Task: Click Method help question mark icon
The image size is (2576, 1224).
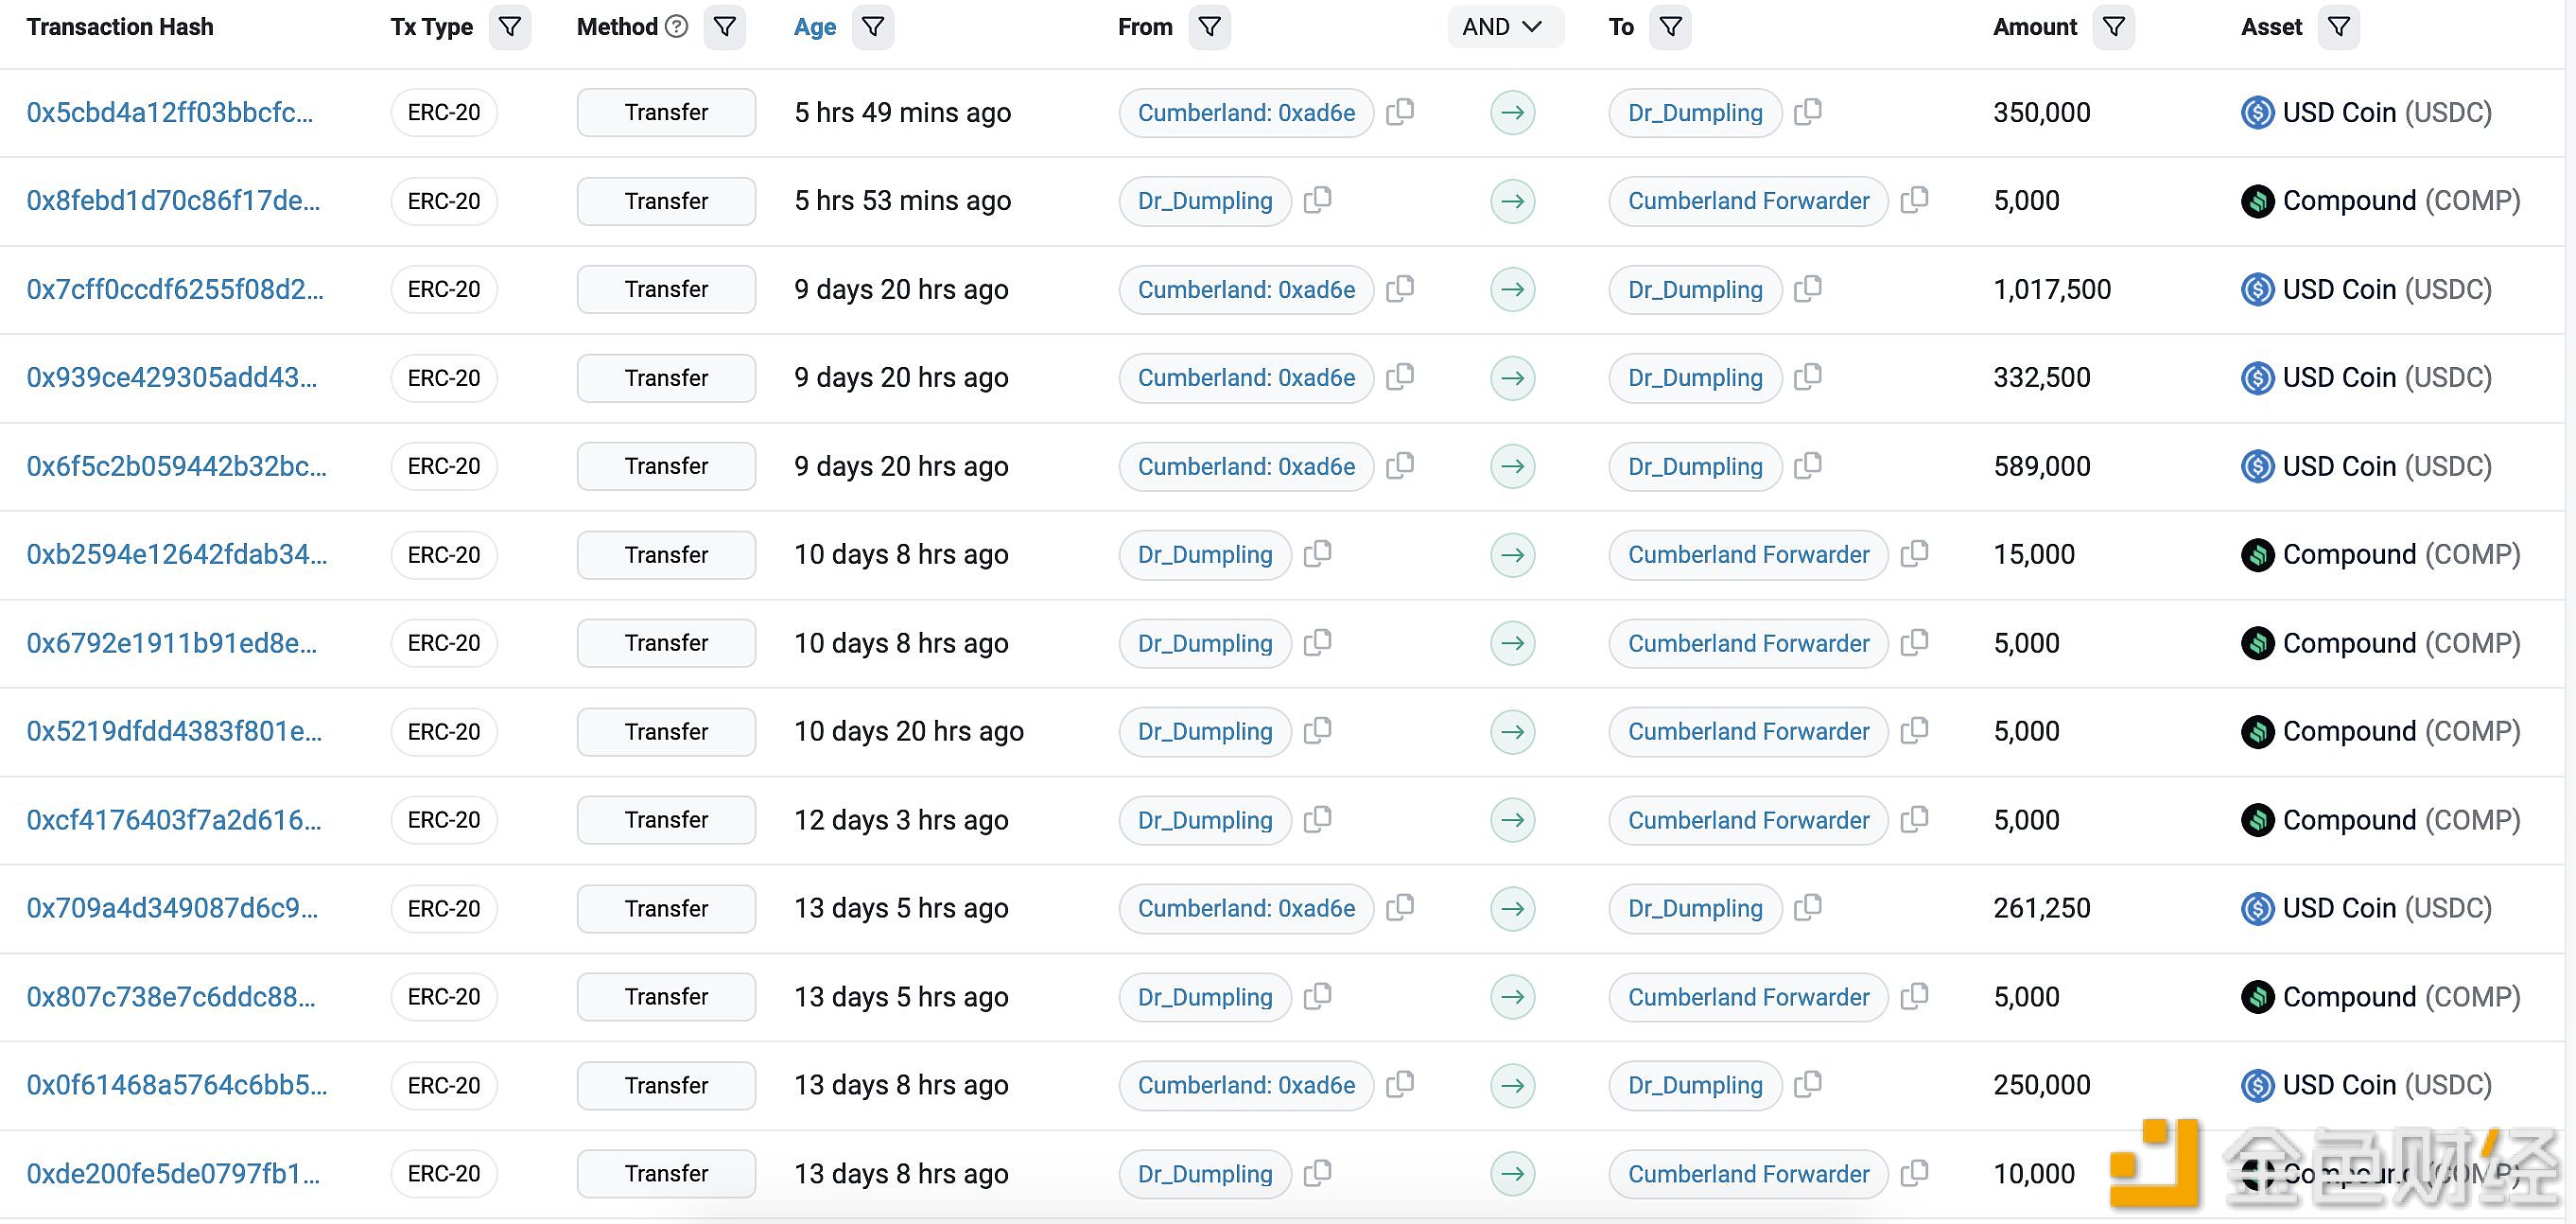Action: [677, 27]
